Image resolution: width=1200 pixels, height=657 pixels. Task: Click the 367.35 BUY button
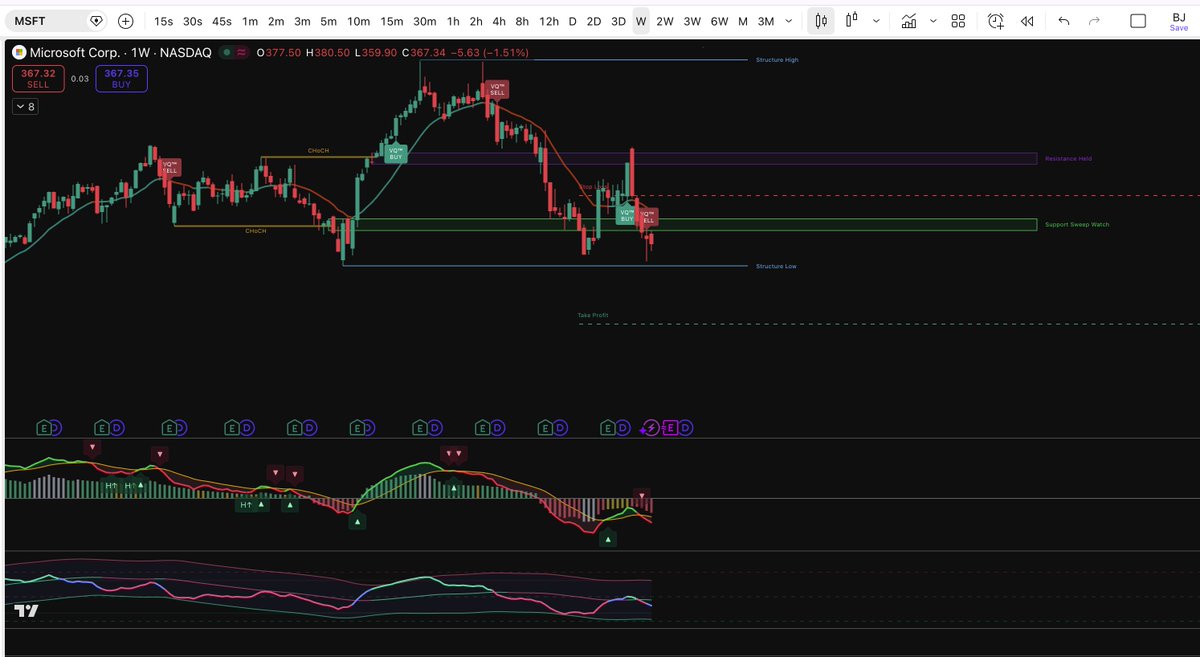point(121,78)
